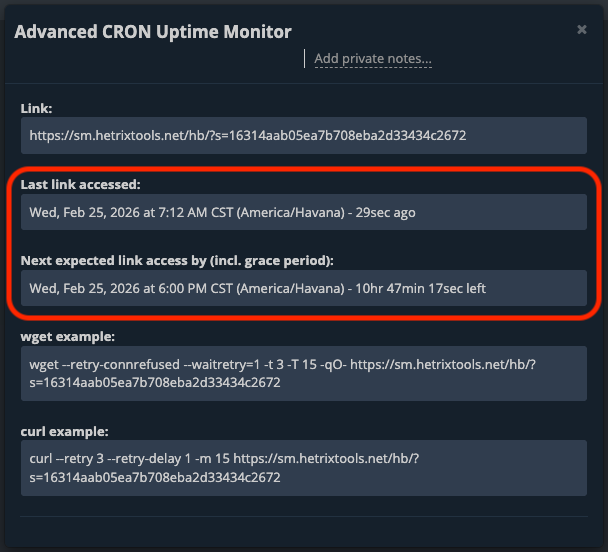Click the curl example command box

[x=303, y=467]
